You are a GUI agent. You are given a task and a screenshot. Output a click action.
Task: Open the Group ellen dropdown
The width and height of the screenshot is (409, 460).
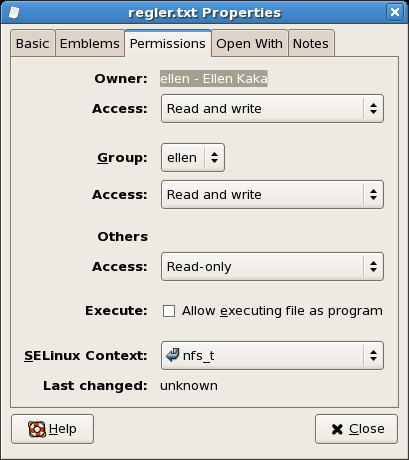click(193, 158)
